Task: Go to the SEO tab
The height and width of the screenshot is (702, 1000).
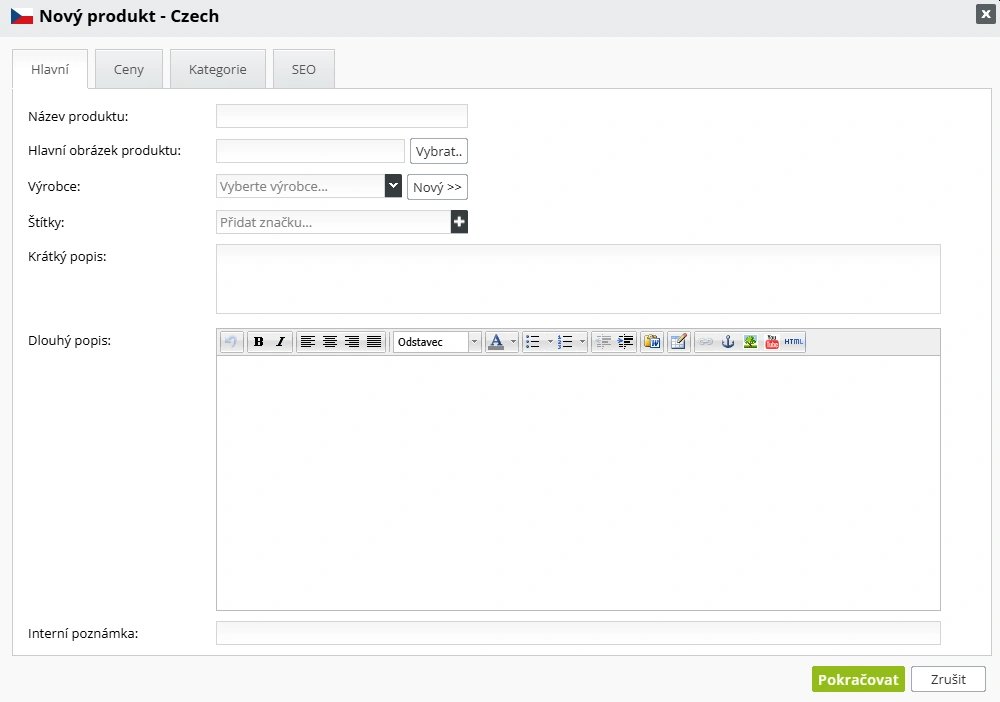Action: point(303,70)
